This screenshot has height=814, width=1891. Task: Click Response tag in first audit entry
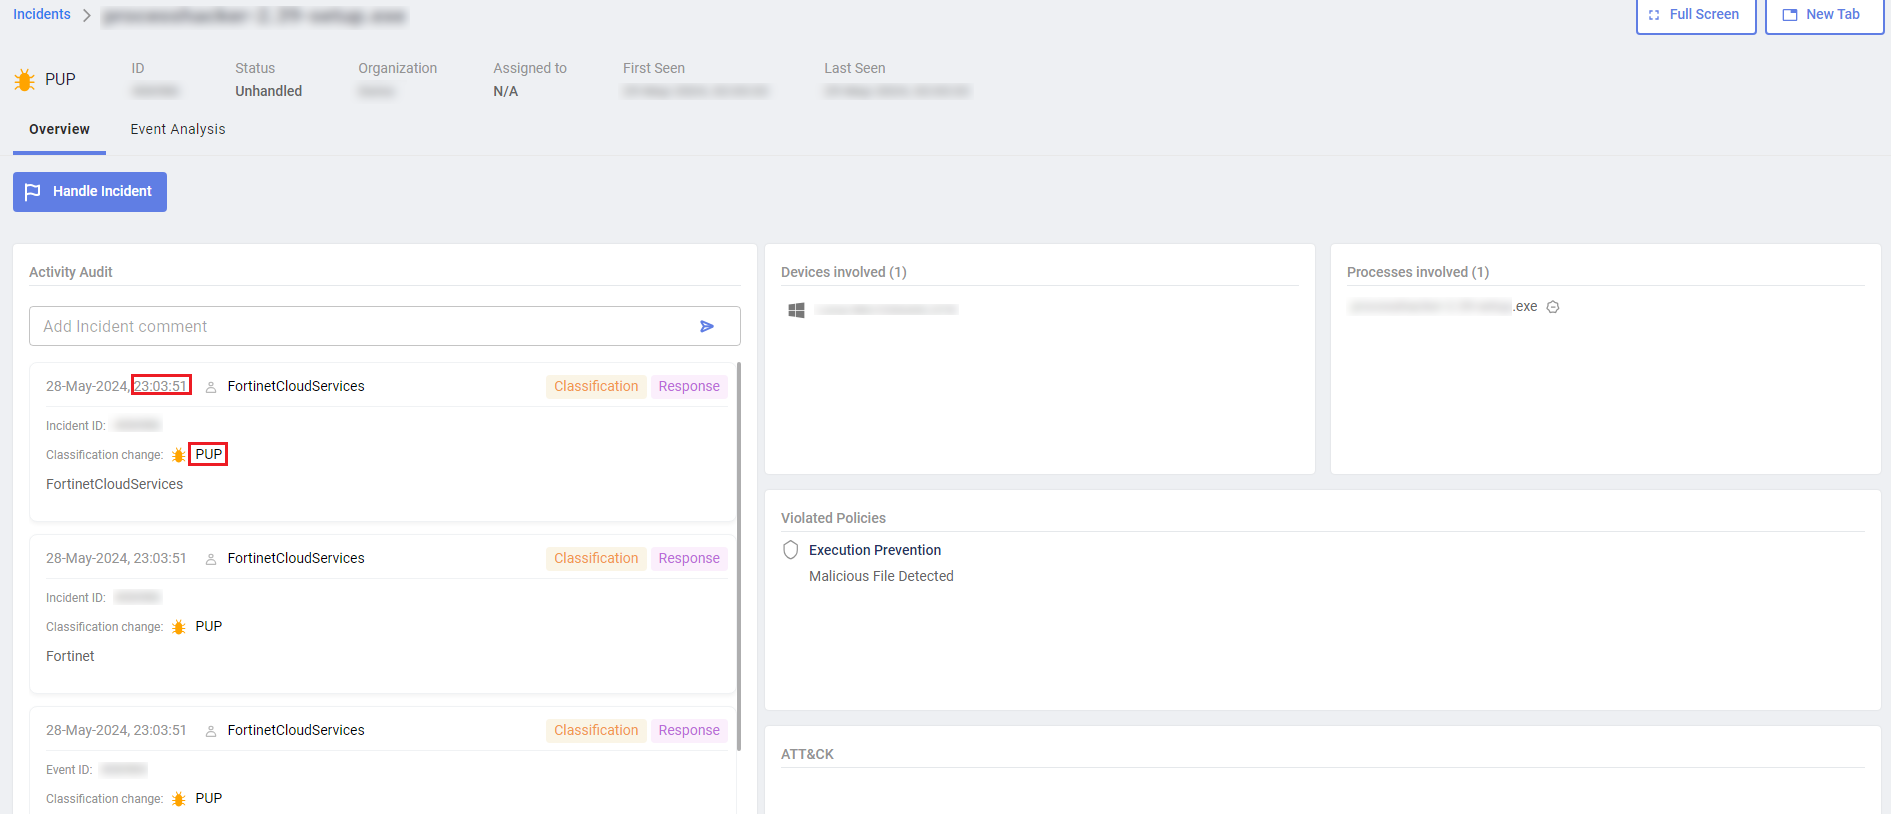[x=689, y=386]
